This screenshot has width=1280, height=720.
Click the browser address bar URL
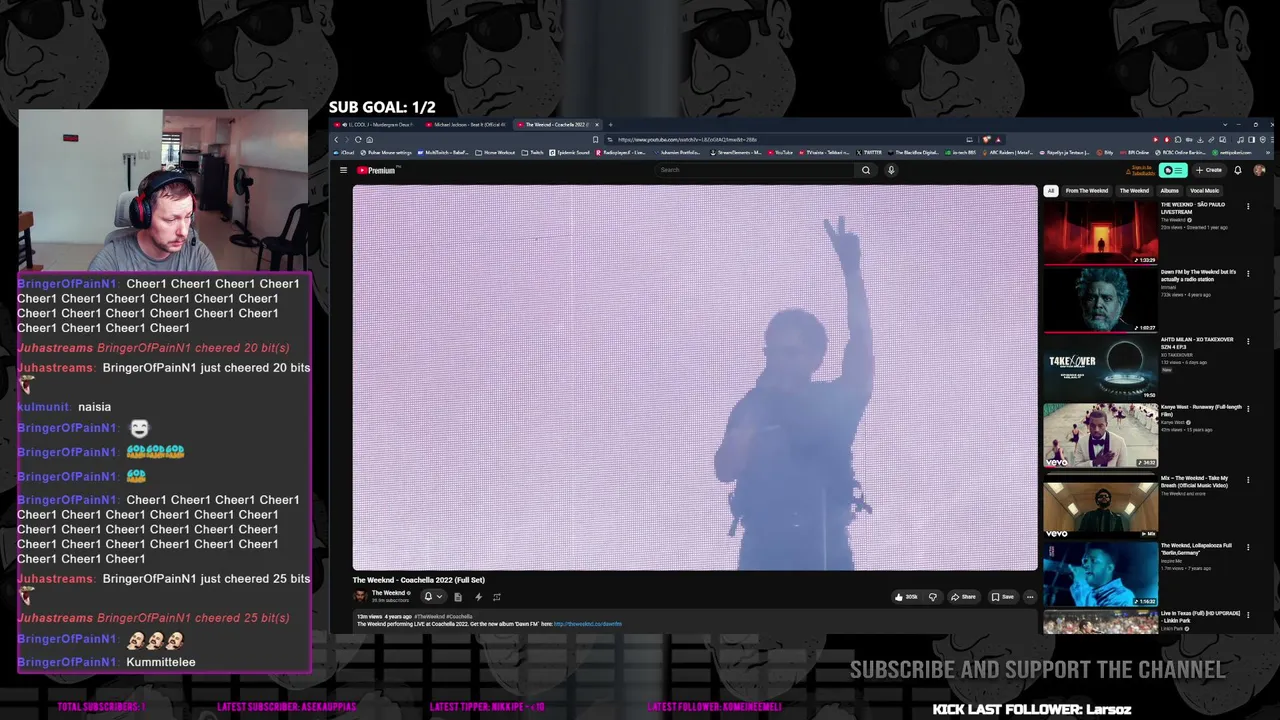[688, 140]
